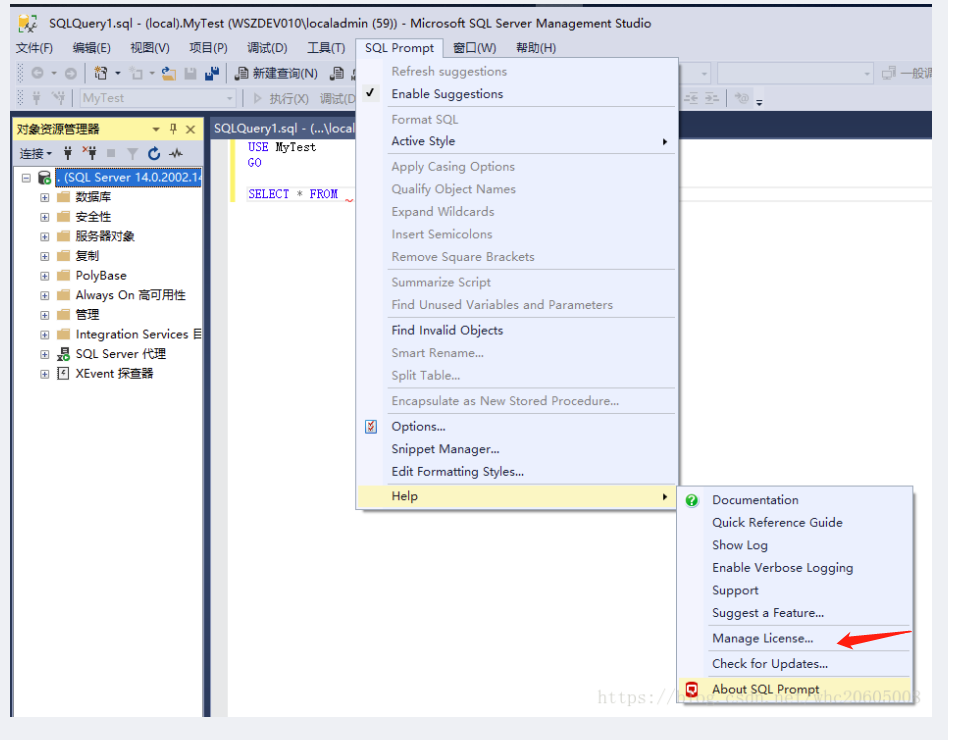Image resolution: width=953 pixels, height=740 pixels.
Task: Click the About SQL Prompt icon
Action: point(690,689)
